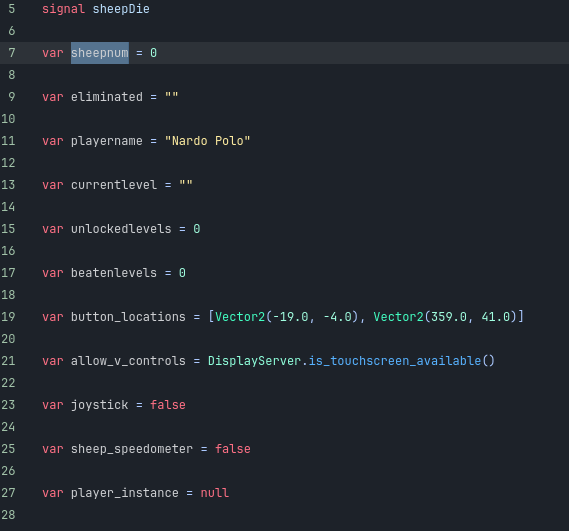The width and height of the screenshot is (569, 531).
Task: Click the sheep_speedometer variable name
Action: point(132,449)
